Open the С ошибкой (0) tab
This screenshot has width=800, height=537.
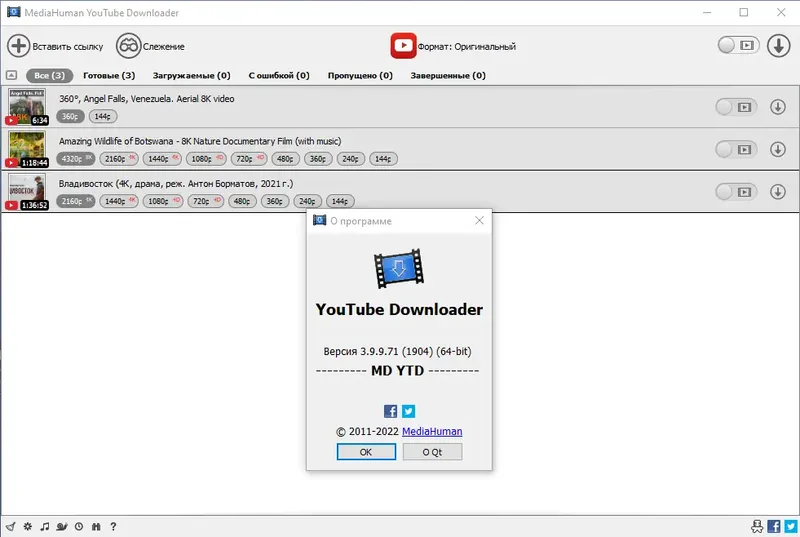coord(279,75)
